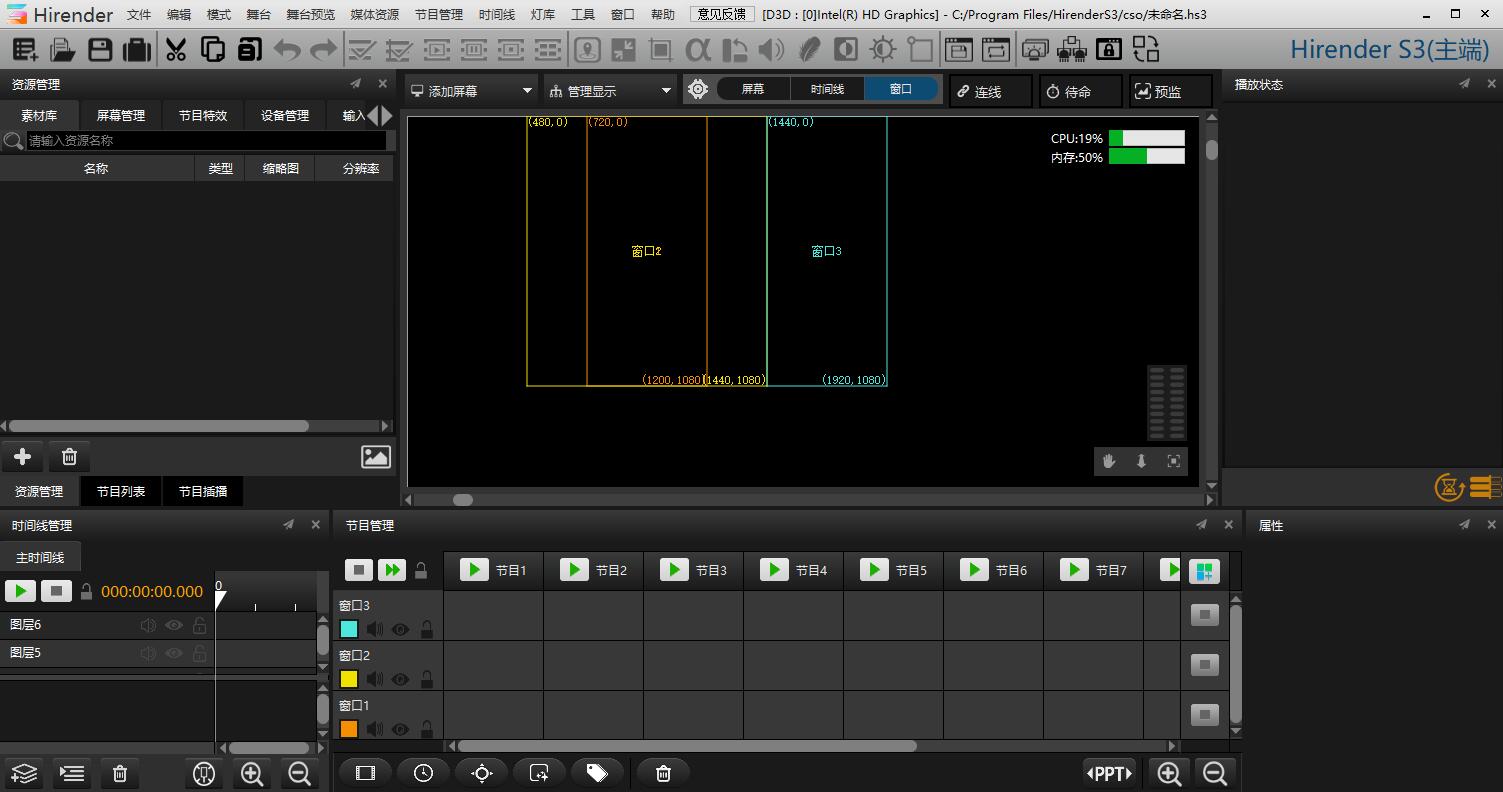The width and height of the screenshot is (1503, 792).
Task: Paste using the clipboard icon
Action: [x=249, y=49]
